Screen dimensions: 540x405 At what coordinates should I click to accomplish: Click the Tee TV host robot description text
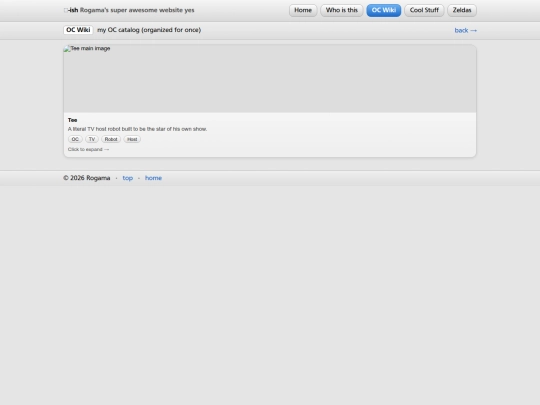tap(137, 129)
